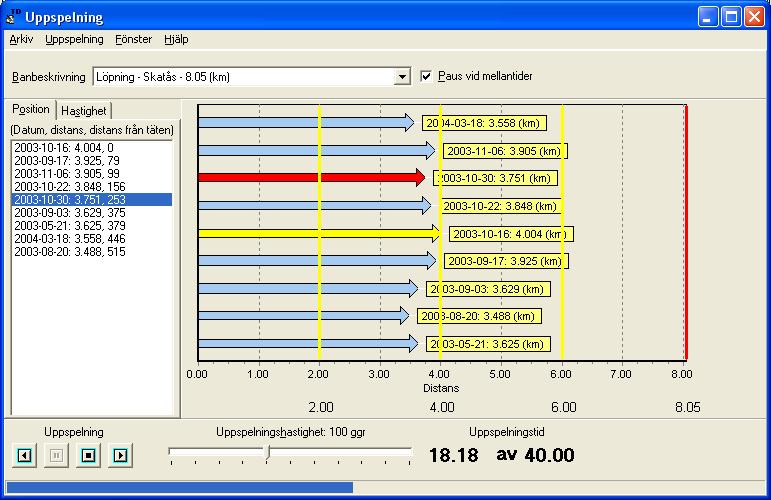
Task: Select list row 2003-09-17: 3.925, 79
Action: [x=92, y=160]
